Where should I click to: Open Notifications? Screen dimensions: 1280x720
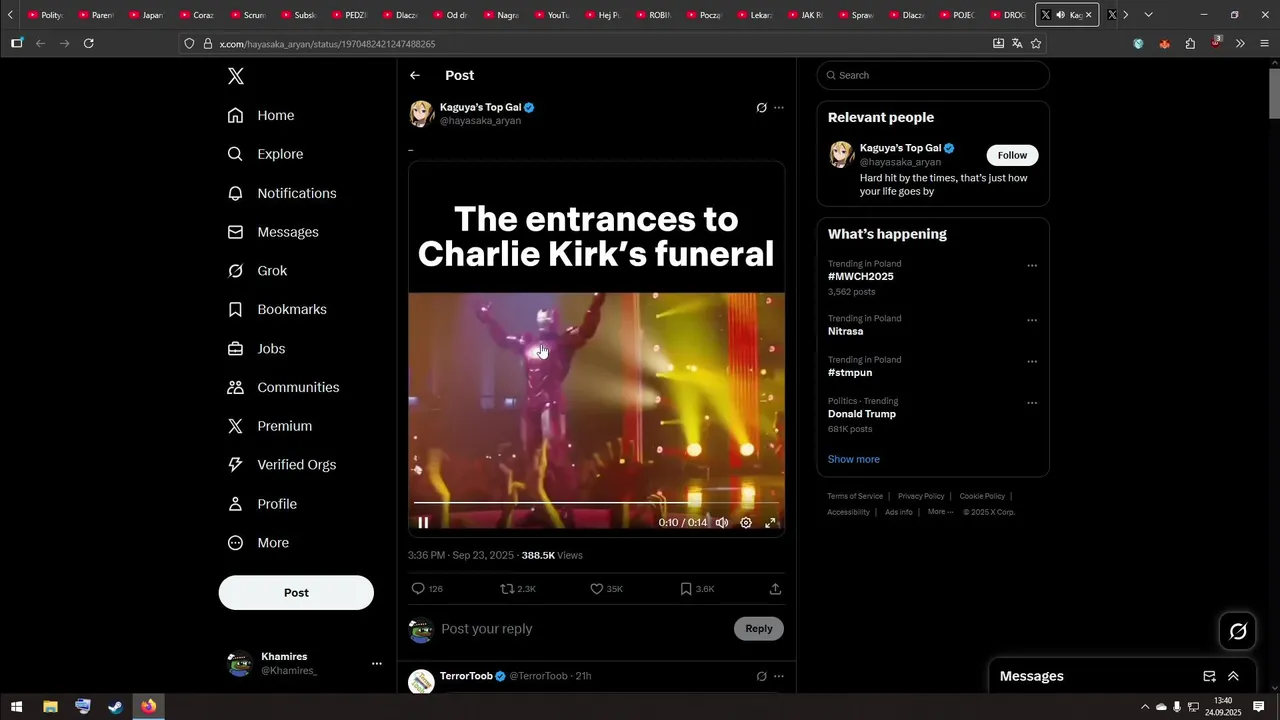point(282,193)
